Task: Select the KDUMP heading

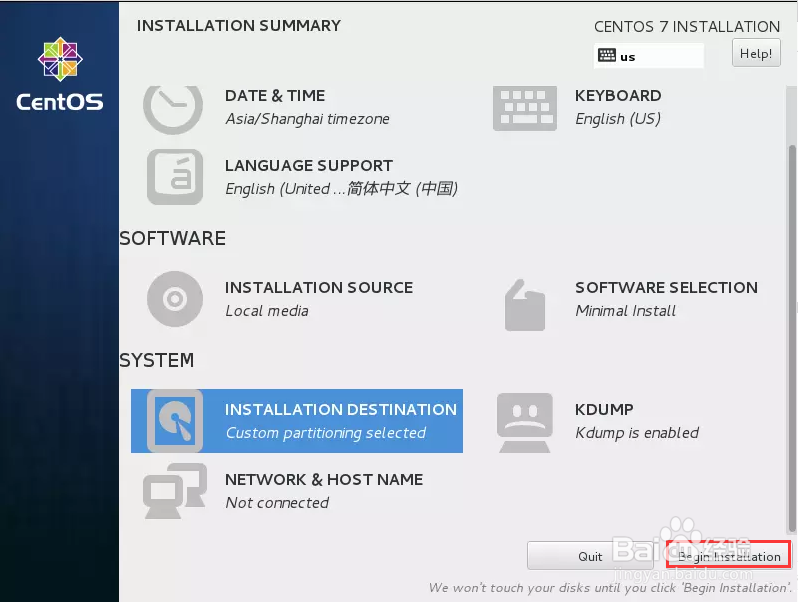Action: 604,410
